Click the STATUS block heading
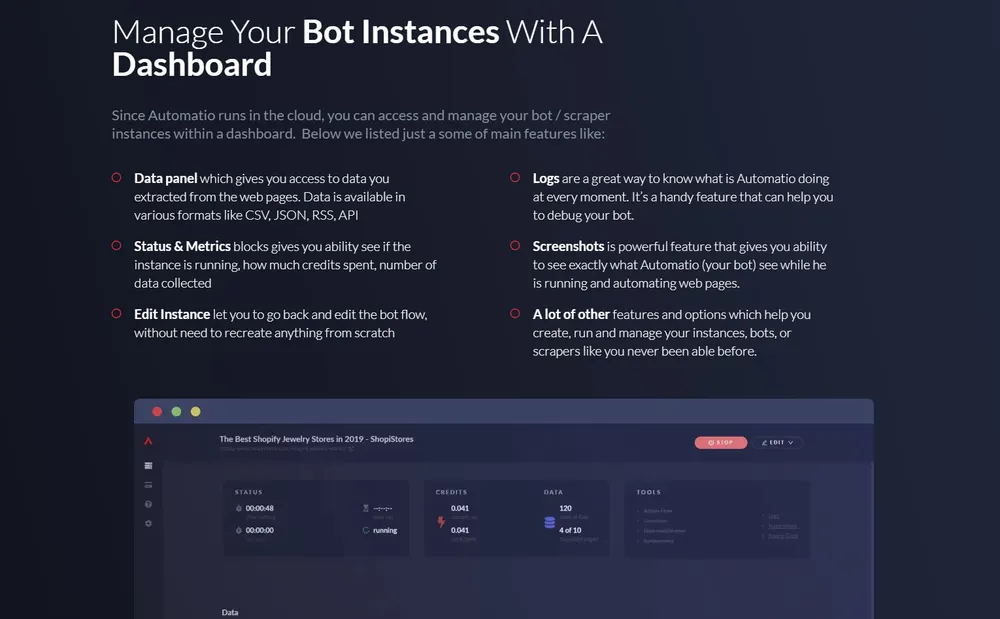 click(249, 492)
